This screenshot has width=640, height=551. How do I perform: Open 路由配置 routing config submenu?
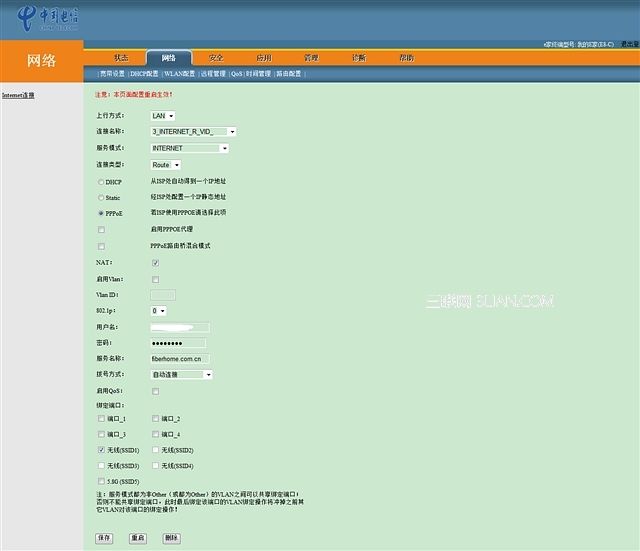tap(289, 74)
